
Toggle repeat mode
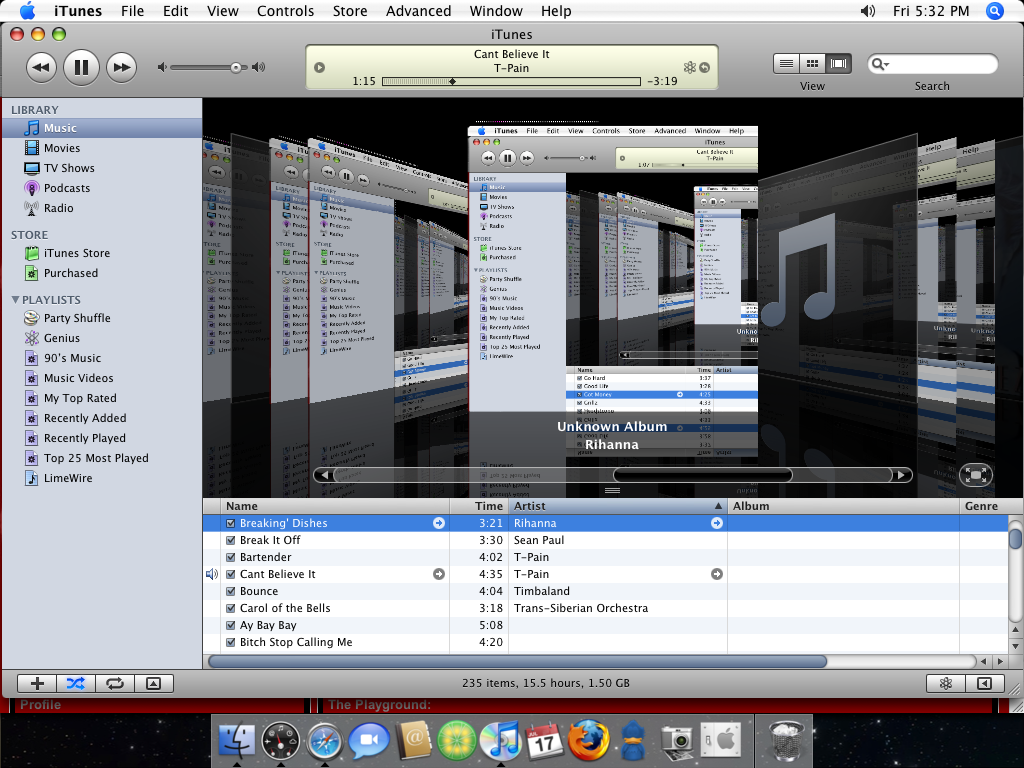pyautogui.click(x=115, y=683)
